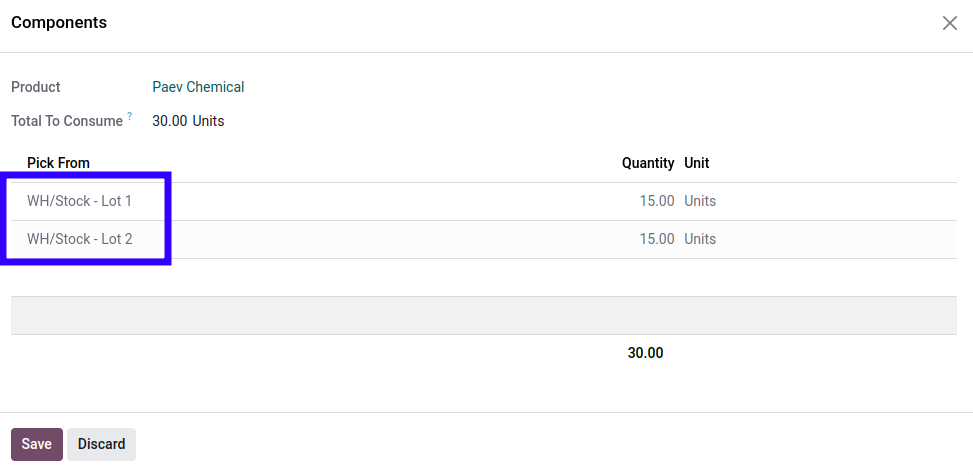Sort by the Quantity column header
Viewport: 973px width, 475px height.
pyautogui.click(x=648, y=163)
